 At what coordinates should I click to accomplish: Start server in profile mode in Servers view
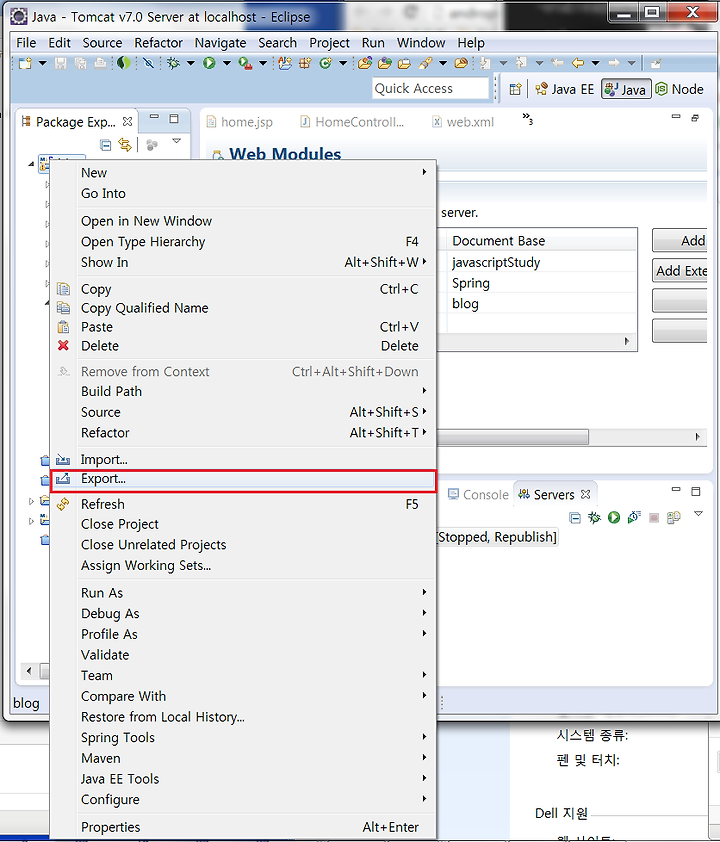pos(634,518)
